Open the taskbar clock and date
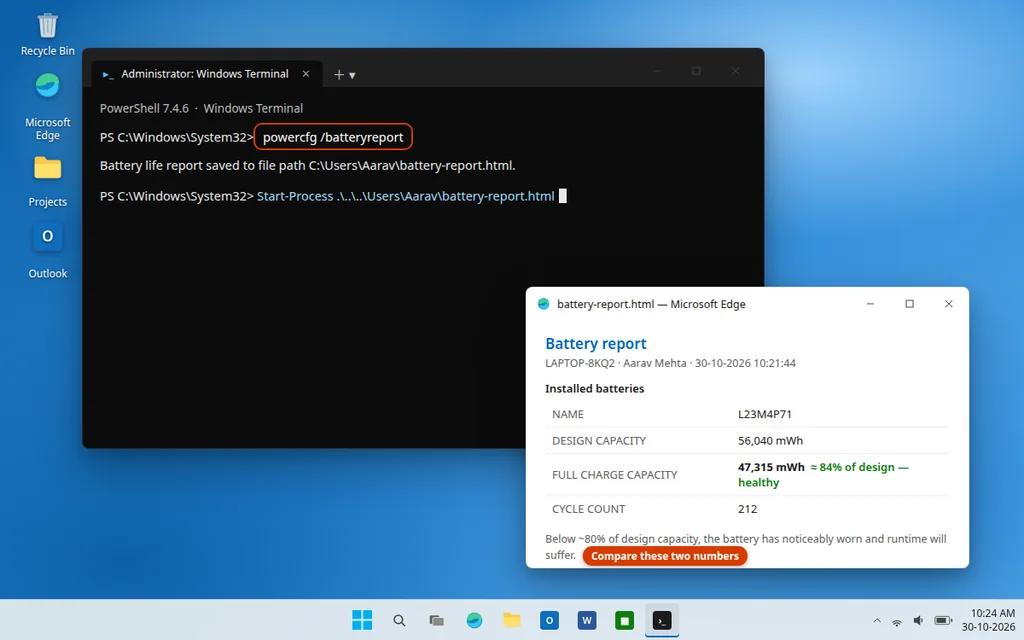The image size is (1024, 640). 988,620
